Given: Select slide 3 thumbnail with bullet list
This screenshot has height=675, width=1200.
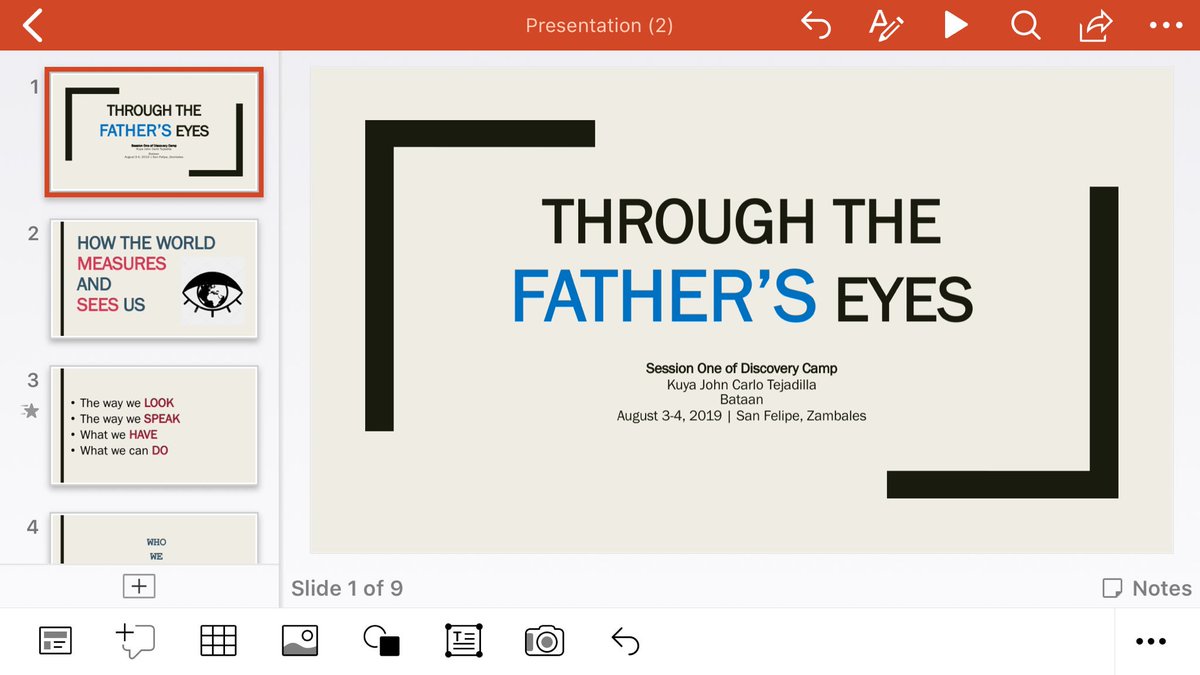Looking at the screenshot, I should click(154, 425).
